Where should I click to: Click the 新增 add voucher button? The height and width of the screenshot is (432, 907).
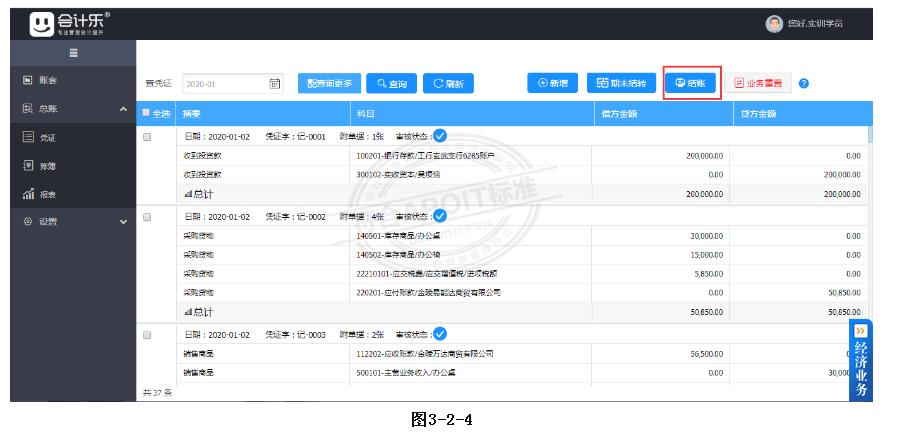pyautogui.click(x=552, y=83)
